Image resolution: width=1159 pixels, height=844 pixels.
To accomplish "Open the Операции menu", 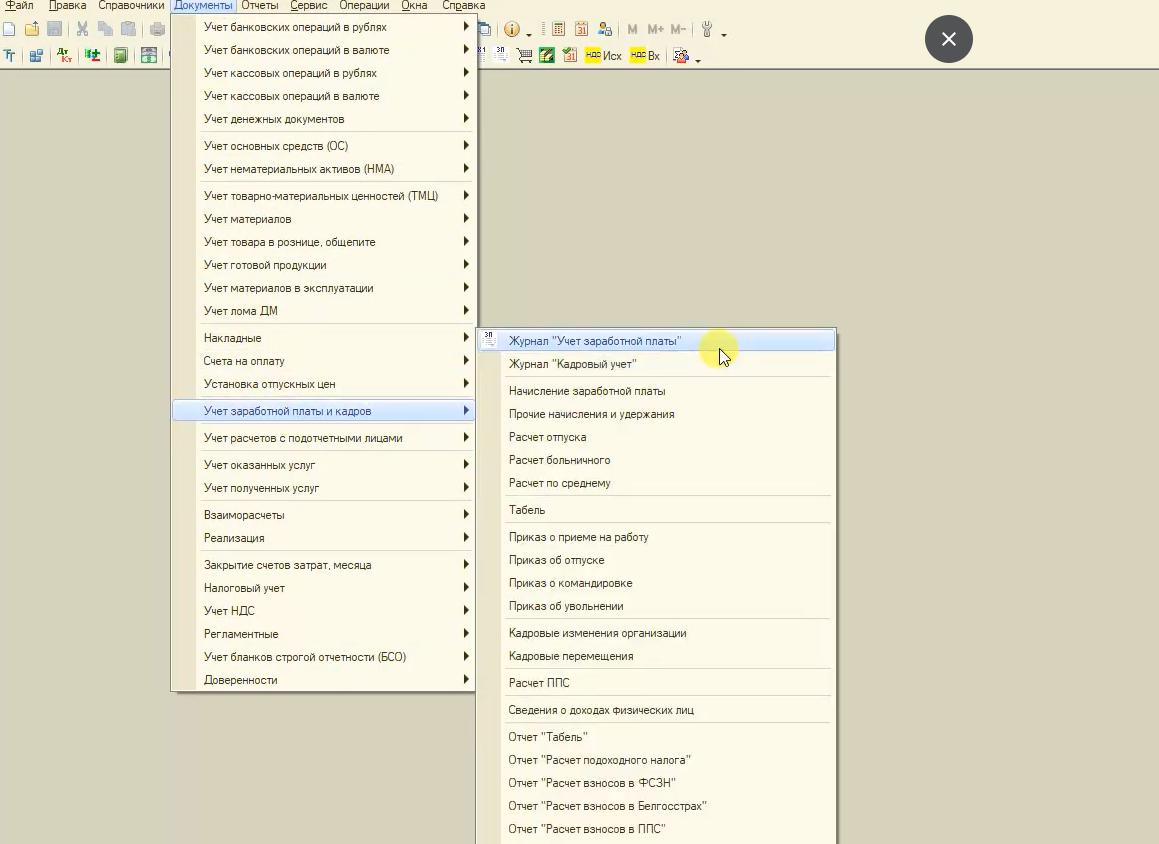I will point(364,5).
